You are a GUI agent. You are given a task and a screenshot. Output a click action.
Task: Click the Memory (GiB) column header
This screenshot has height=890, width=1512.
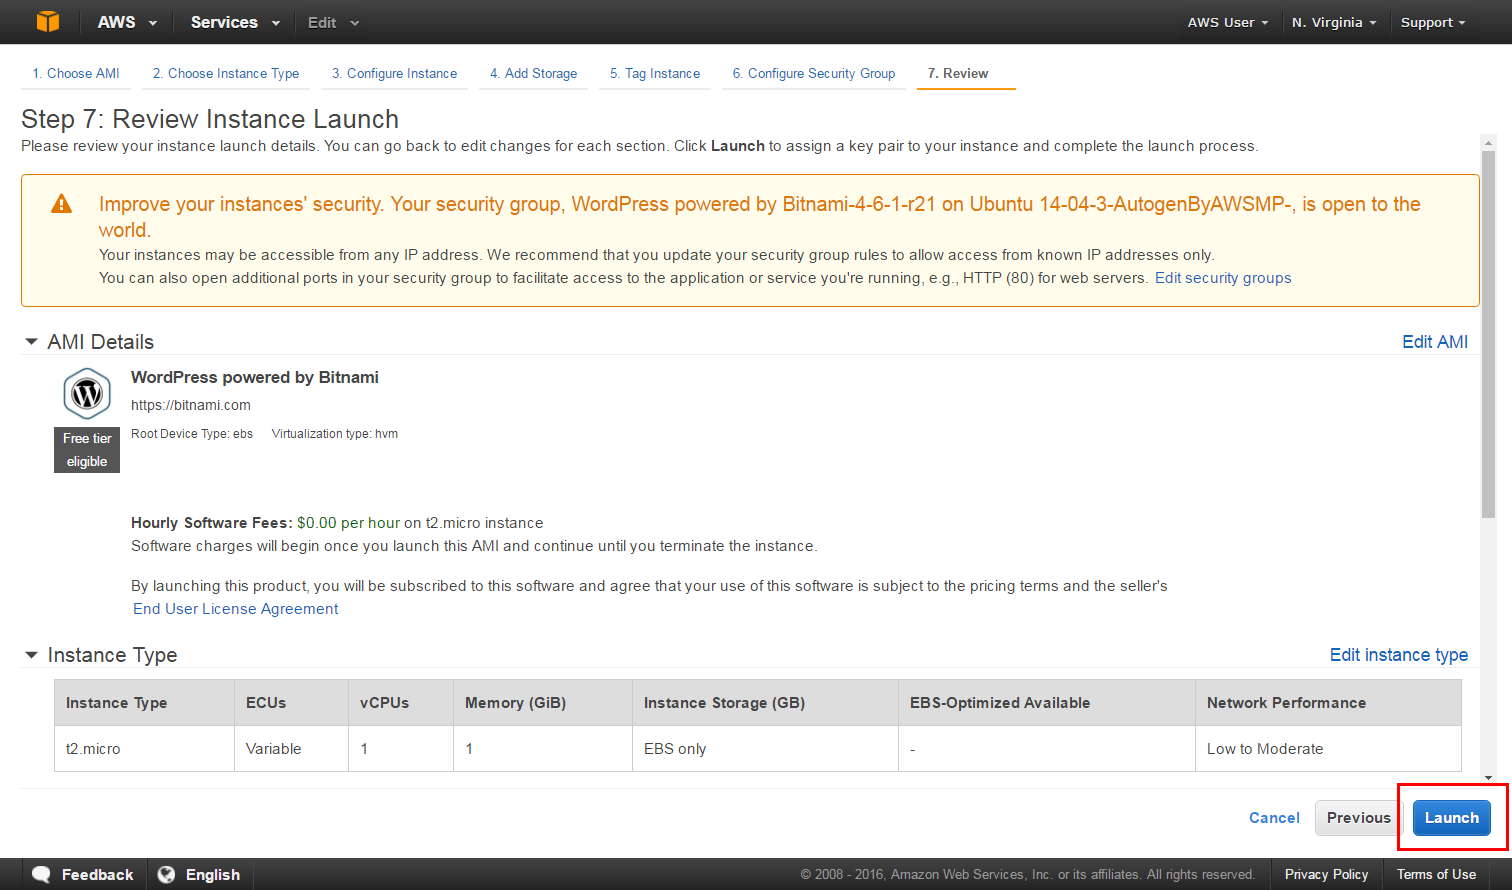(x=543, y=703)
